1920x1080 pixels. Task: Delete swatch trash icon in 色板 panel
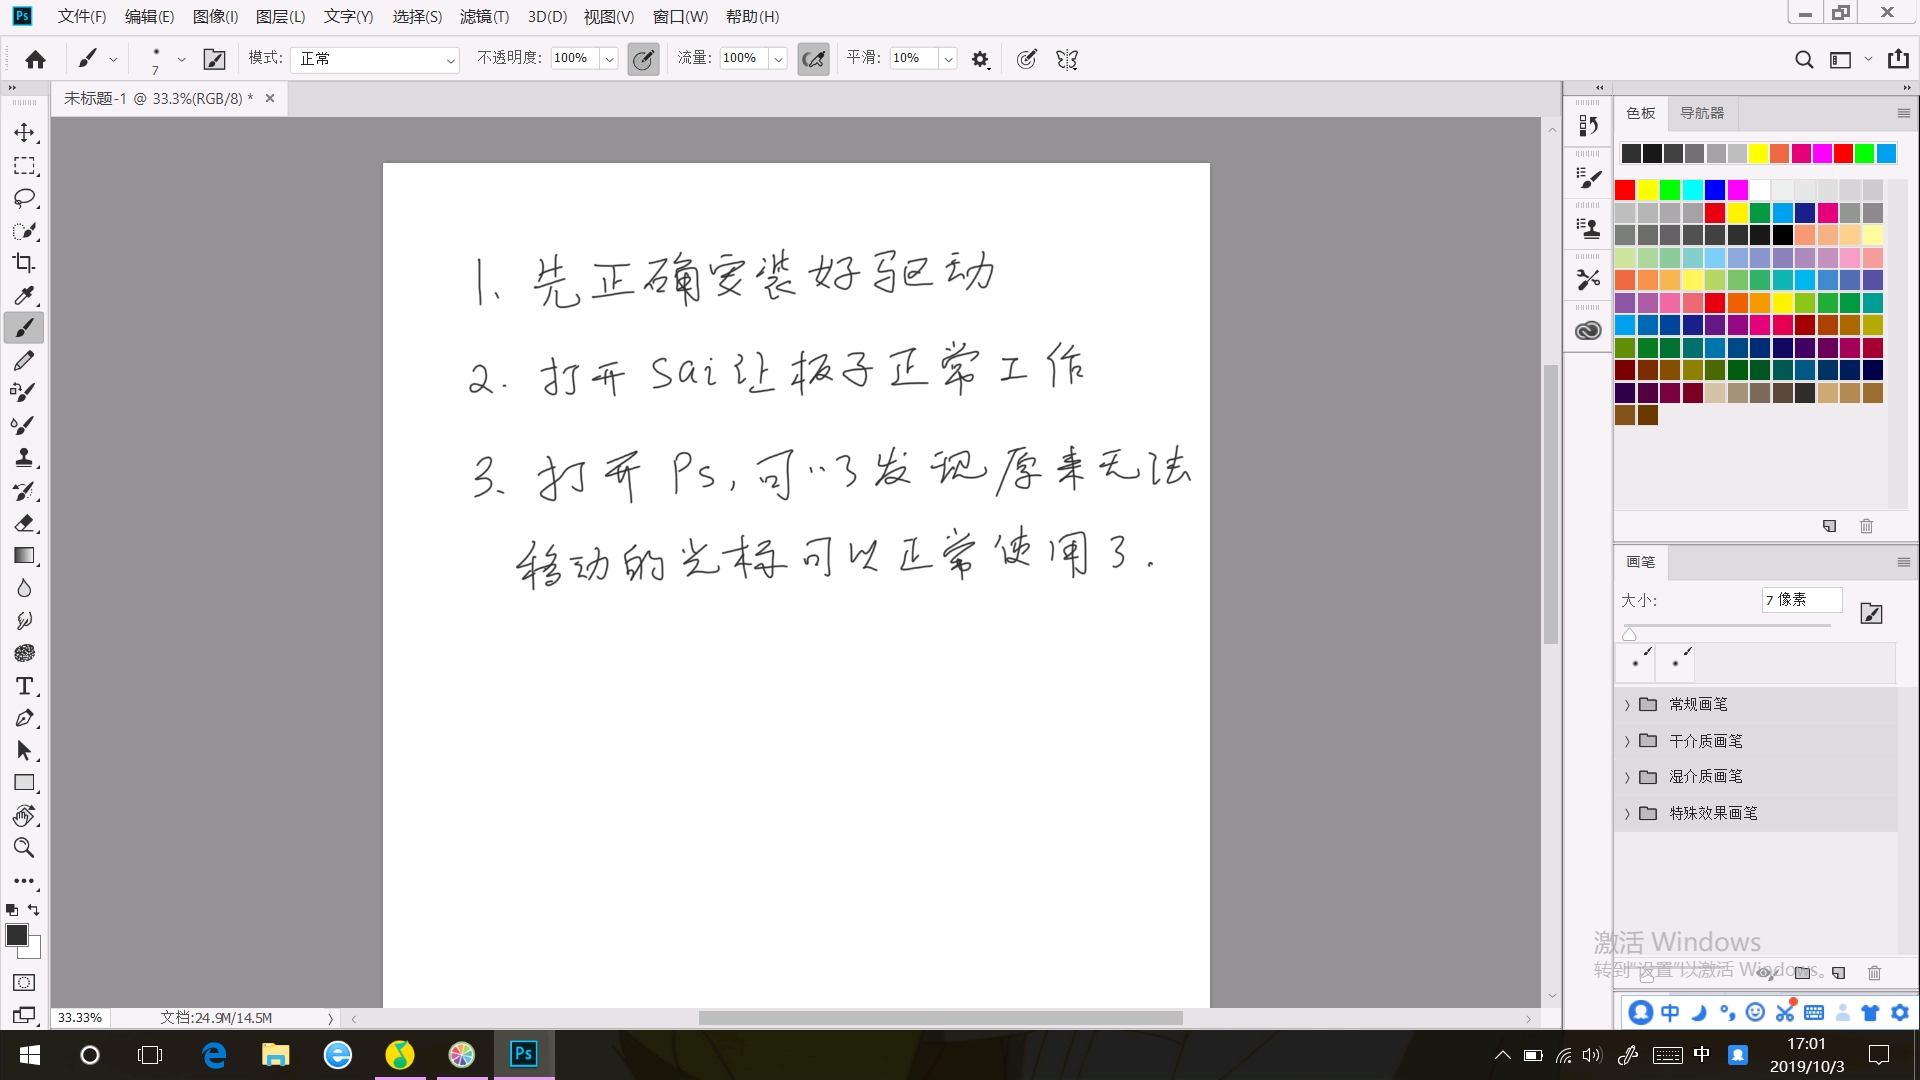click(x=1866, y=526)
